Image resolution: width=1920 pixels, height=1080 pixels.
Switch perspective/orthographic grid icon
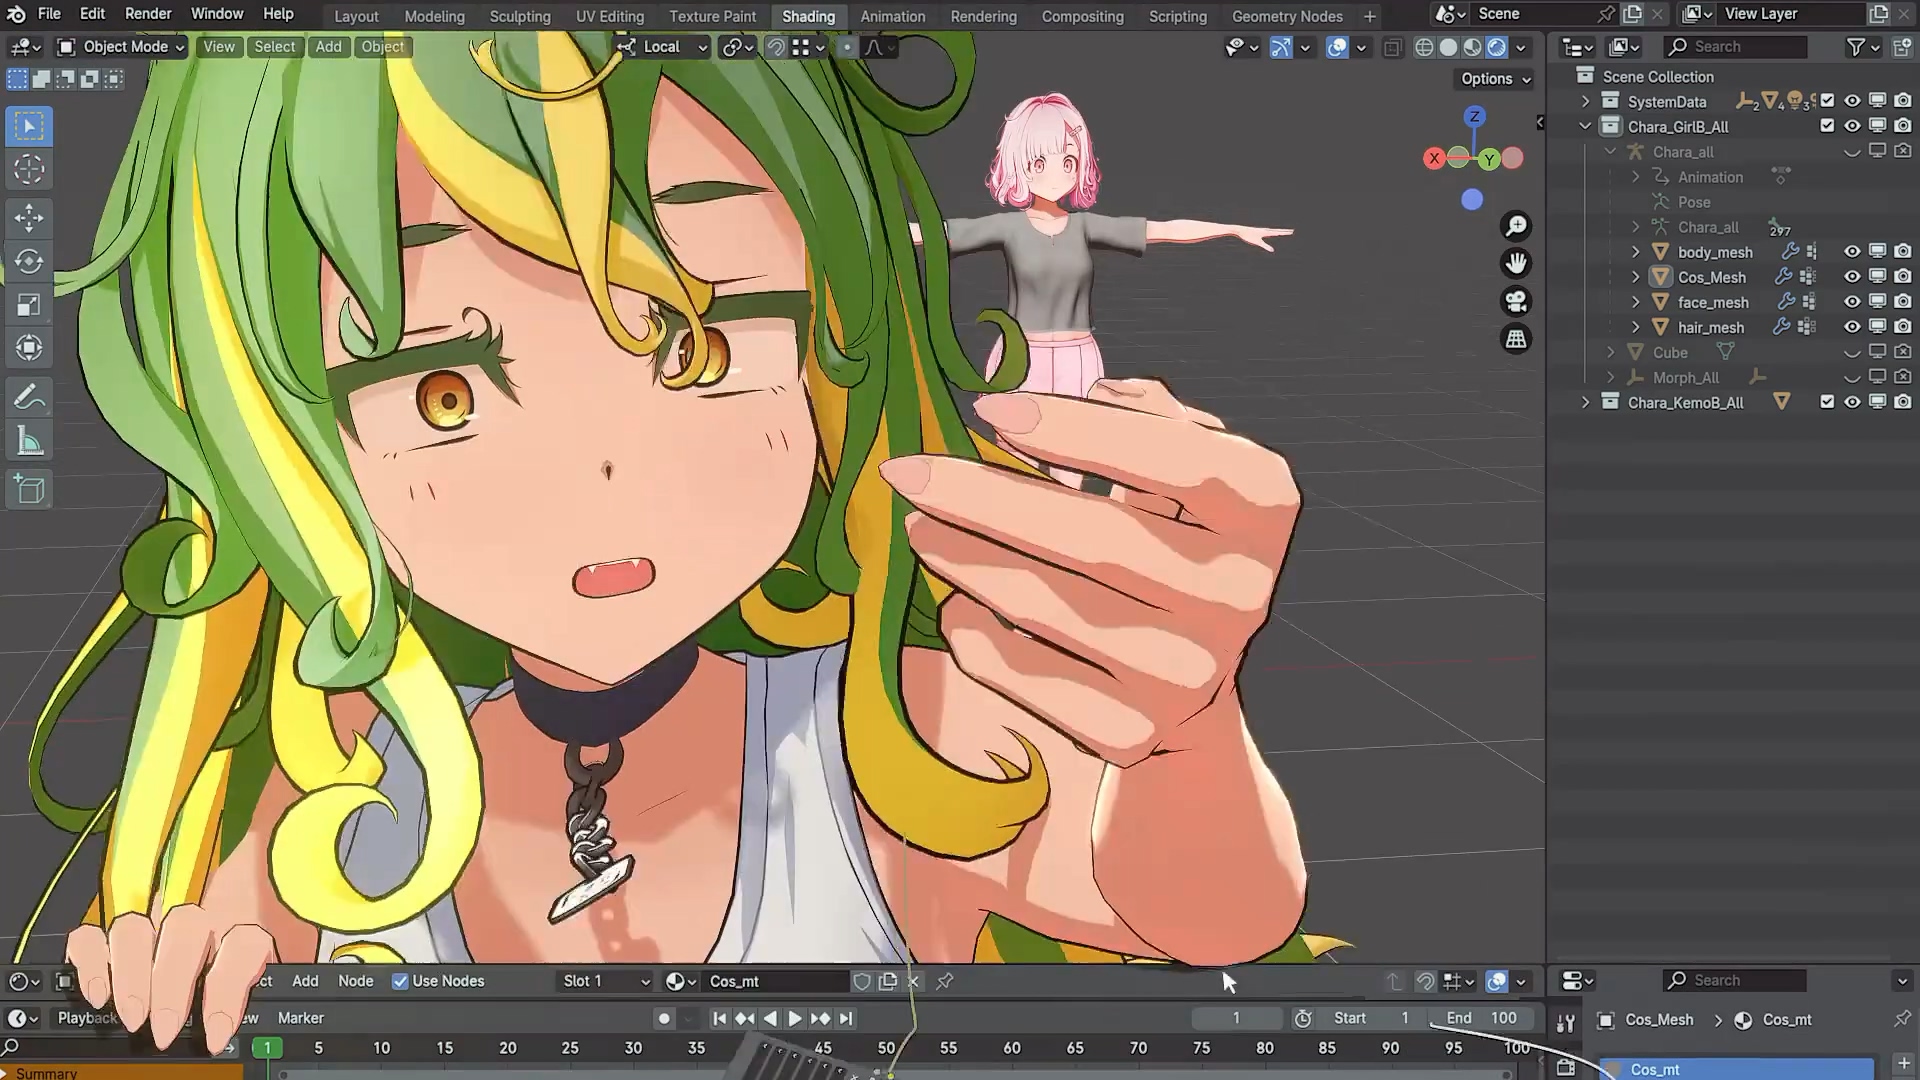pyautogui.click(x=1516, y=339)
